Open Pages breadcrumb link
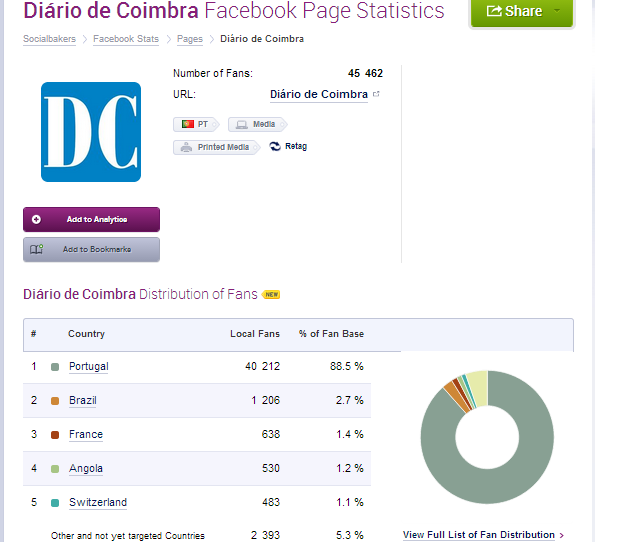Viewport: 640px width, 542px height. [189, 39]
